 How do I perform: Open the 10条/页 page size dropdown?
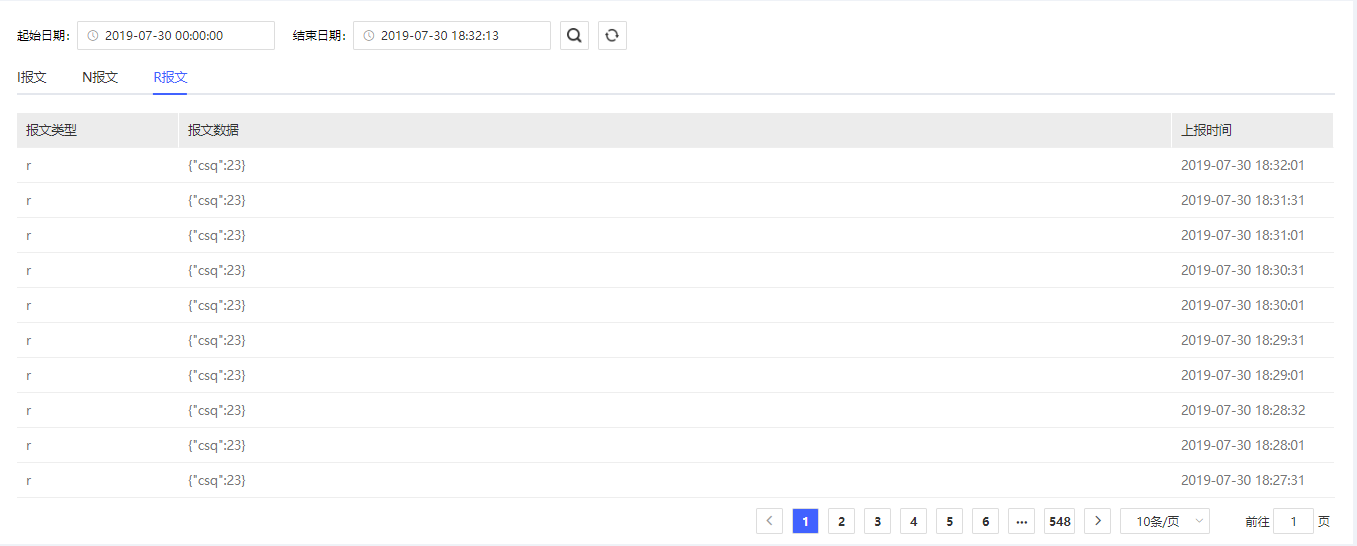[x=1164, y=521]
